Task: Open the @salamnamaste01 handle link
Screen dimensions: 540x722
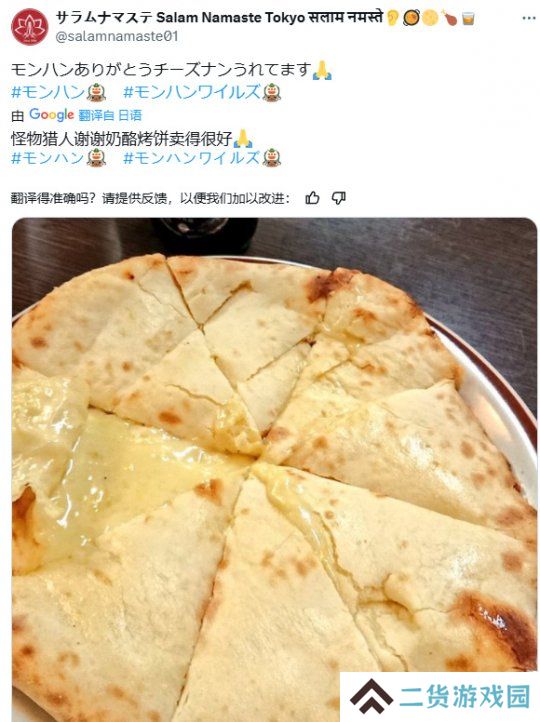Action: [117, 36]
